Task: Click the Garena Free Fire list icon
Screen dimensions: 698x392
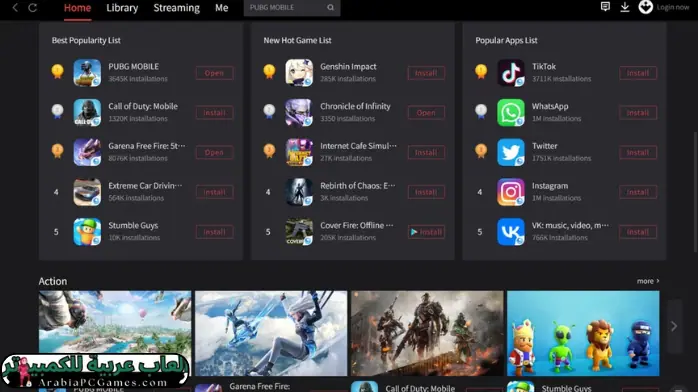Action: (87, 152)
